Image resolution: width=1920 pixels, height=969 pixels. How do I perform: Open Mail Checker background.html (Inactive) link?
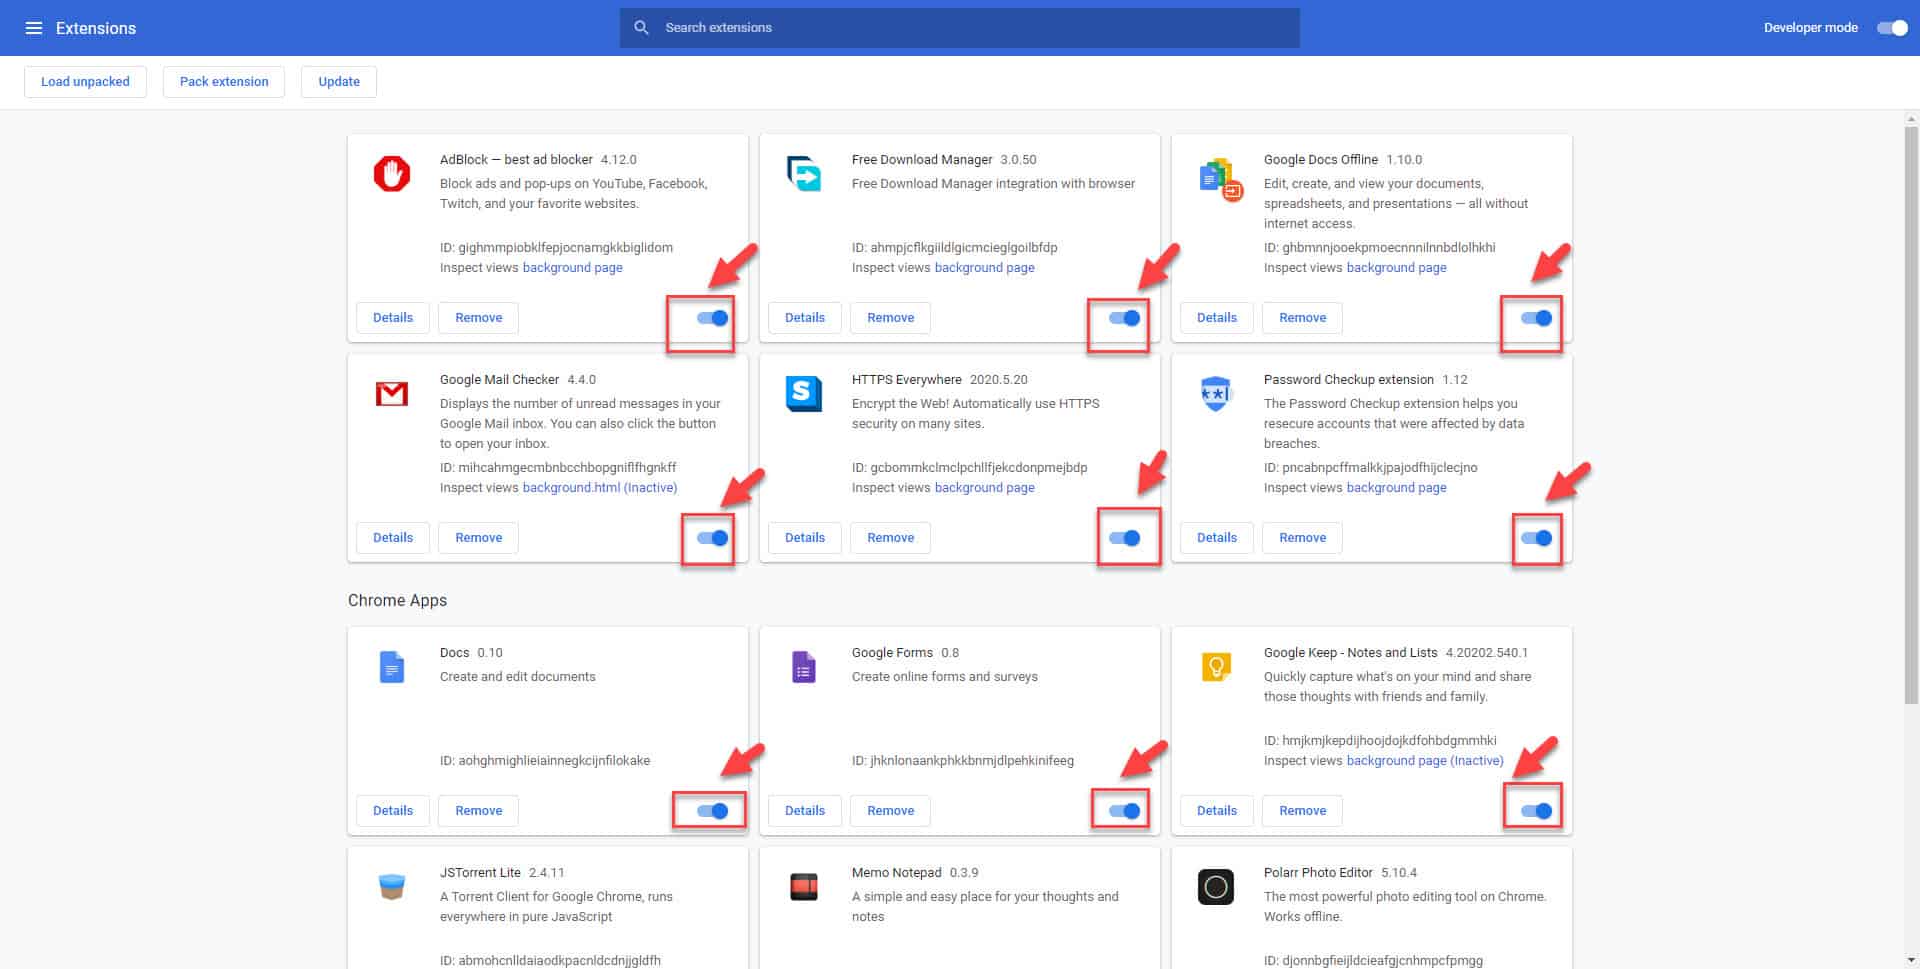coord(600,488)
